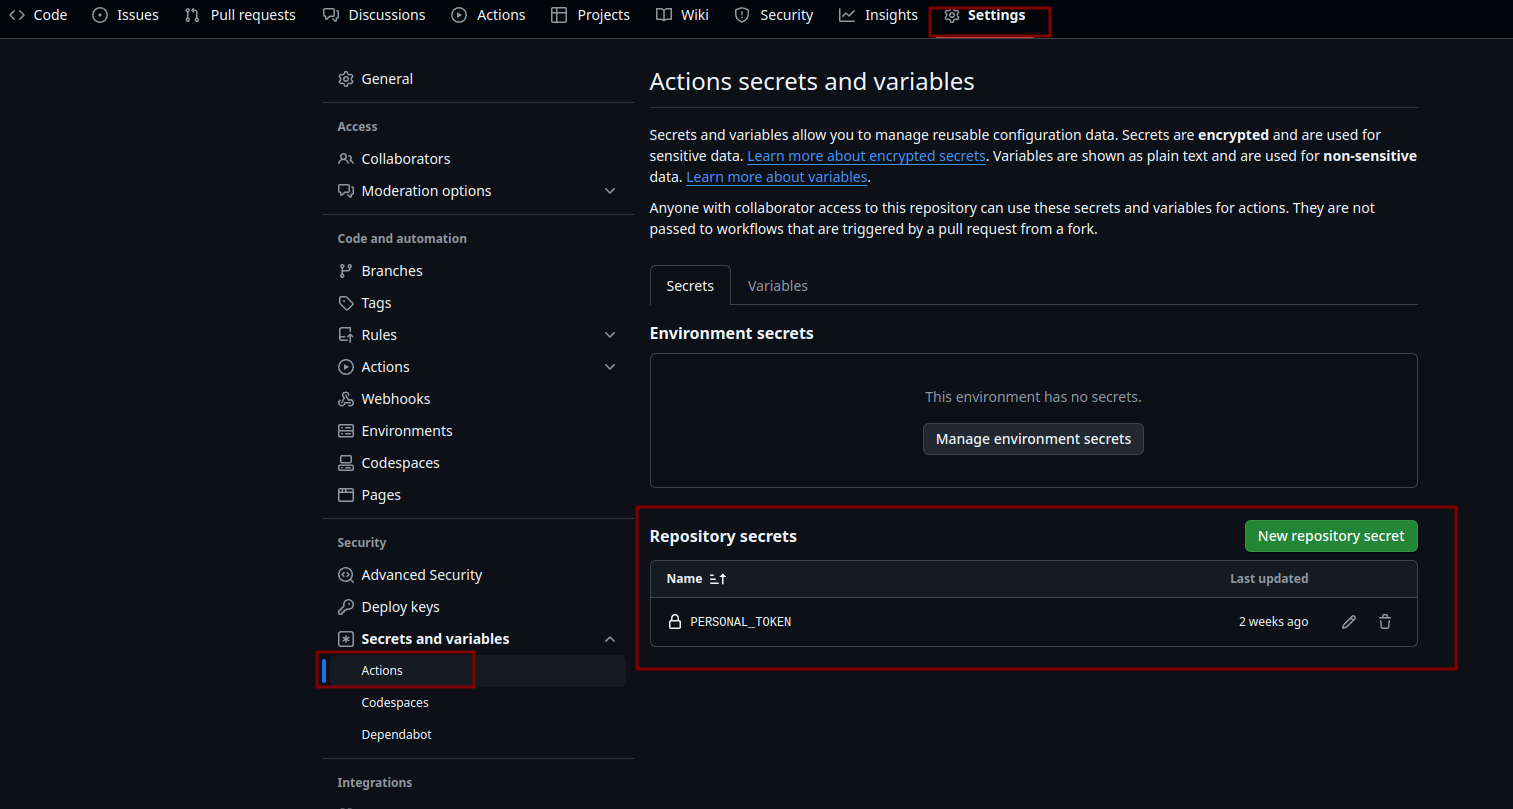1513x809 pixels.
Task: Select the Settings tab
Action: point(985,15)
